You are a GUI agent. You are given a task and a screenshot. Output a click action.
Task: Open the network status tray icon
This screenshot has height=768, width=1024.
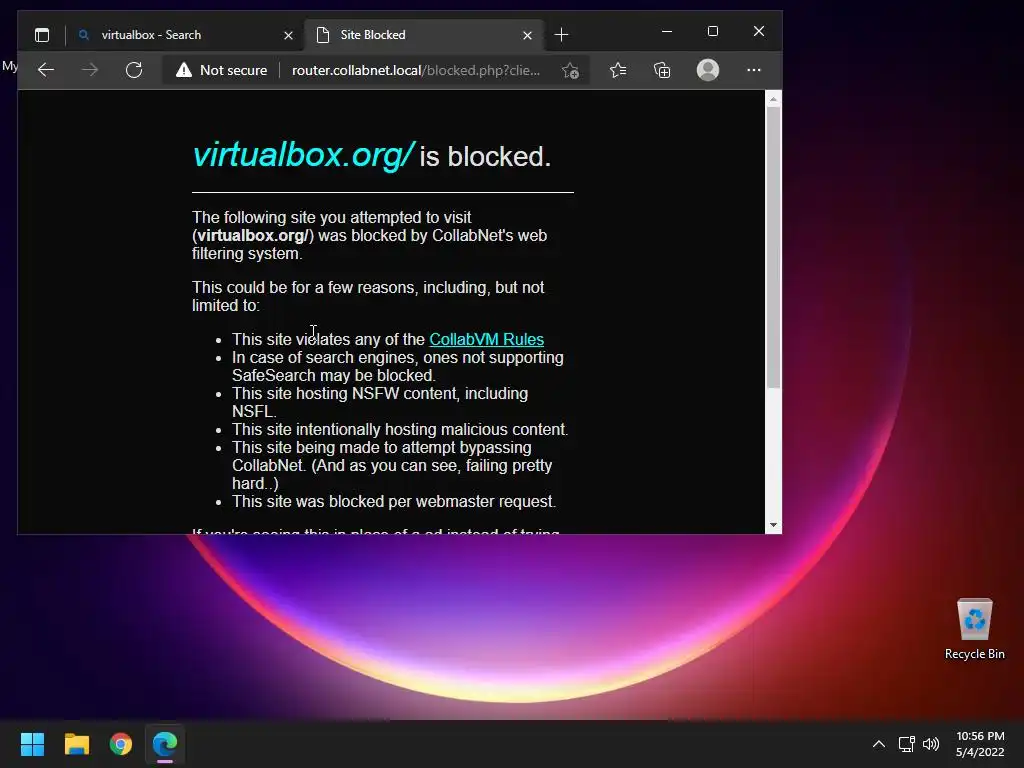(x=906, y=744)
